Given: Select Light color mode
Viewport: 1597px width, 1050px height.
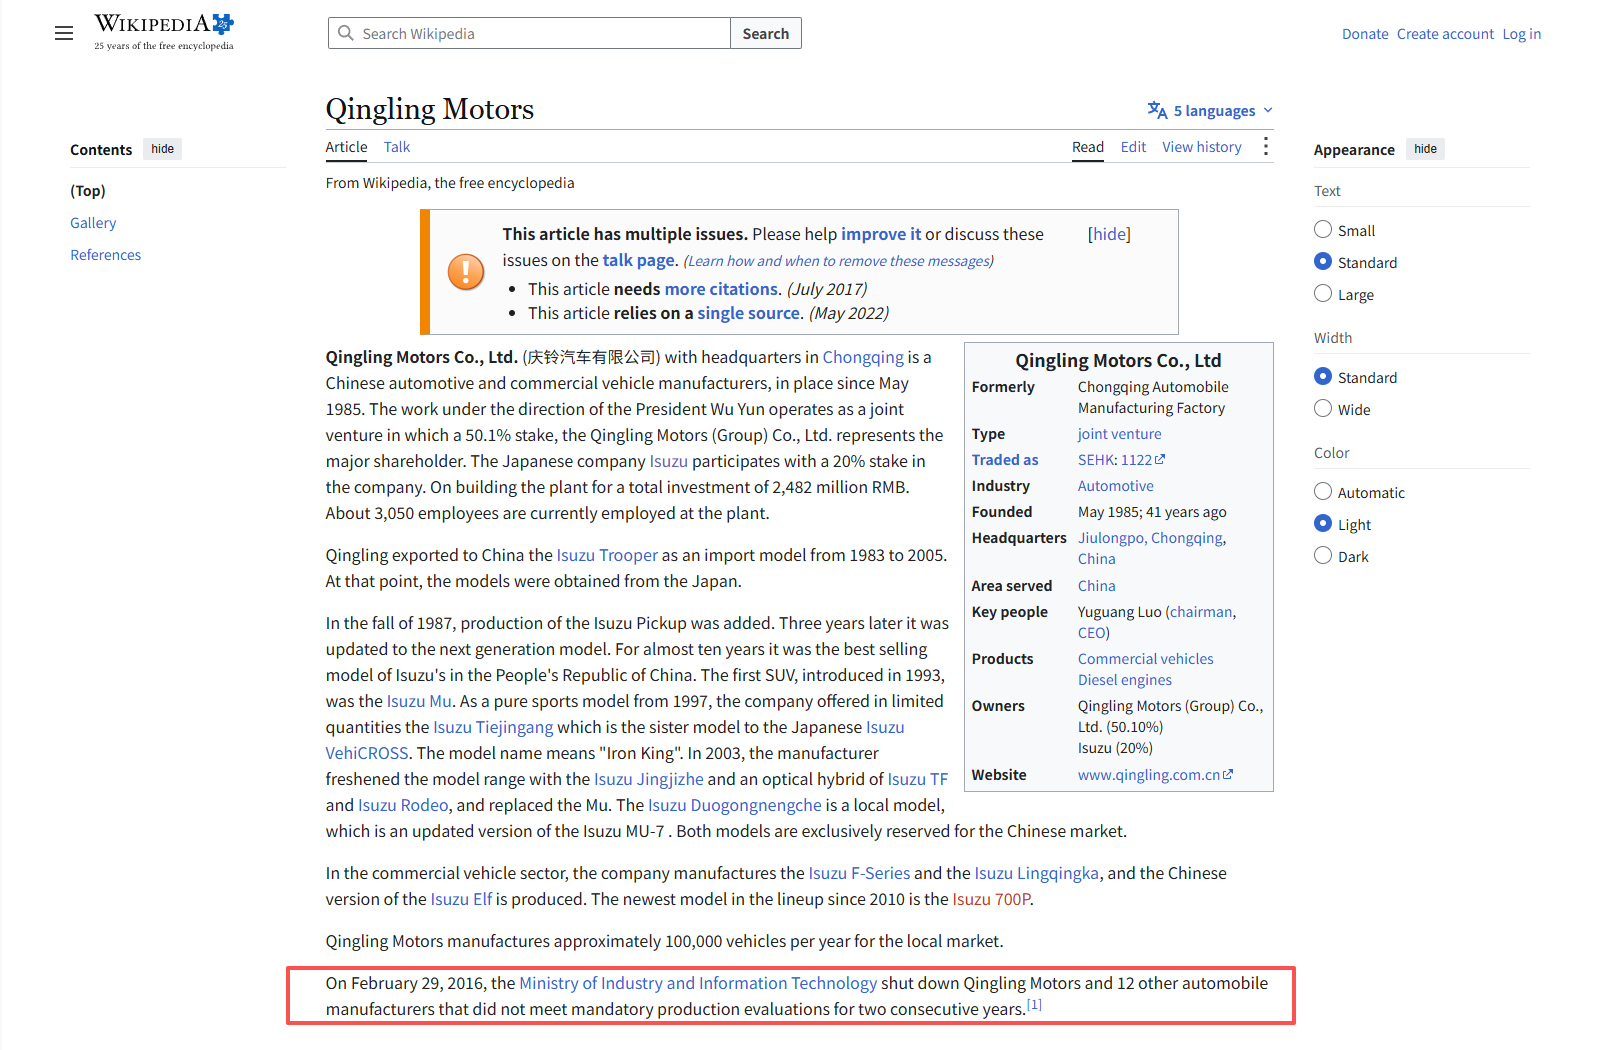Looking at the screenshot, I should pos(1323,524).
